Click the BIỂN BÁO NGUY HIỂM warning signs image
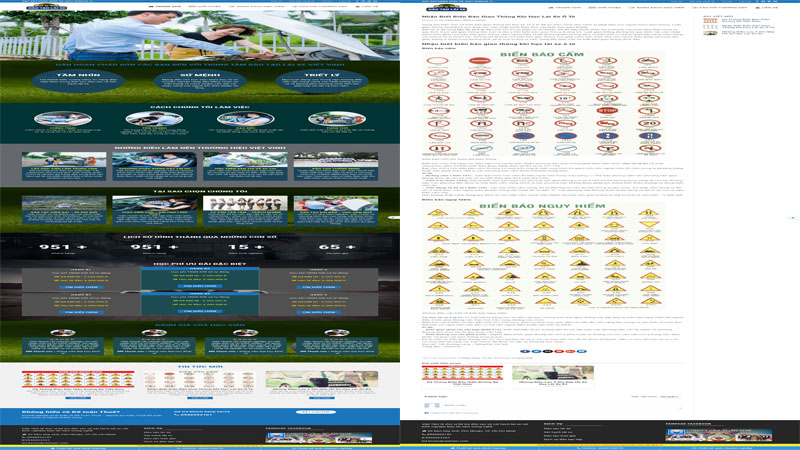This screenshot has height=450, width=800. (543, 256)
